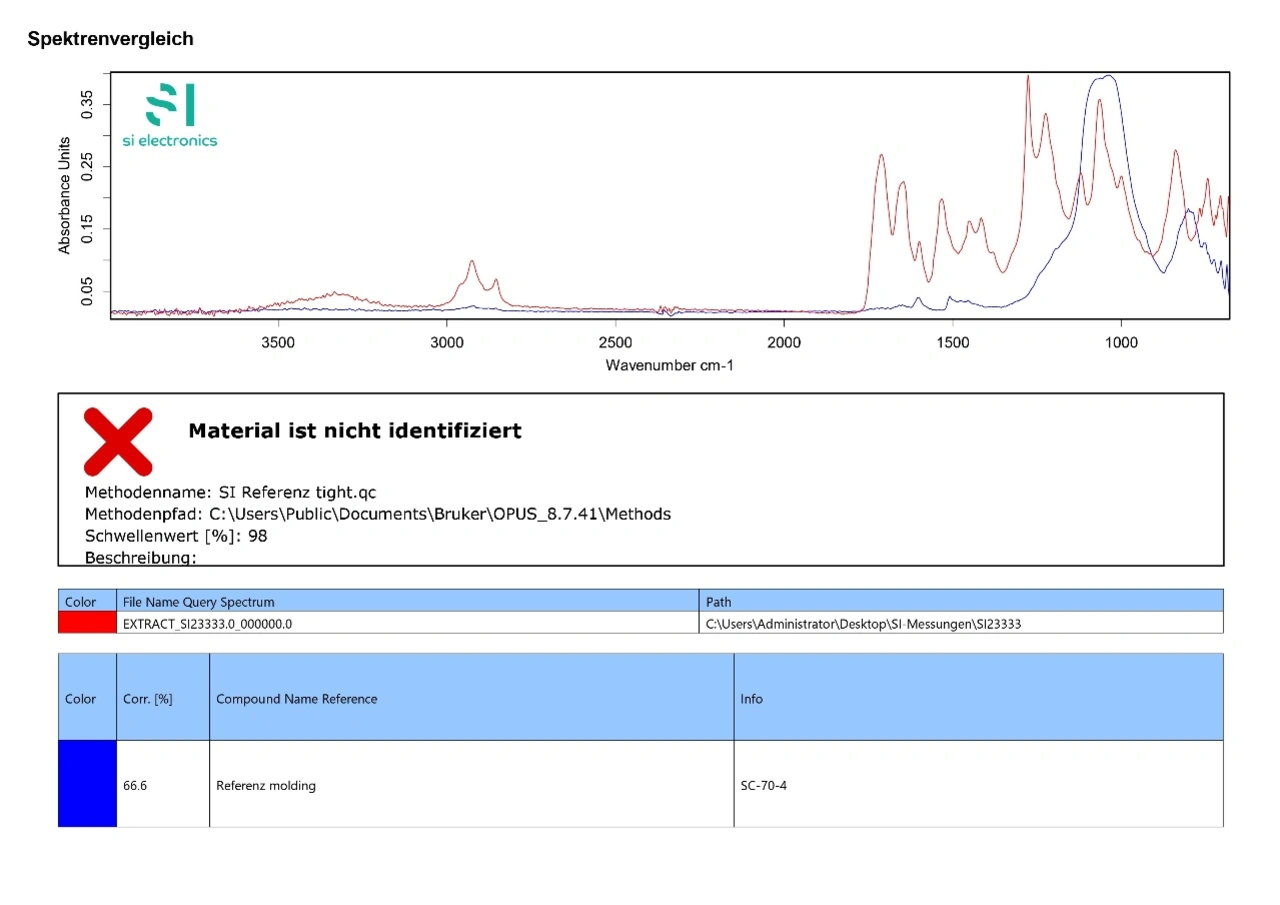
Task: Select the 66.6 correlation value cell
Action: coord(135,786)
